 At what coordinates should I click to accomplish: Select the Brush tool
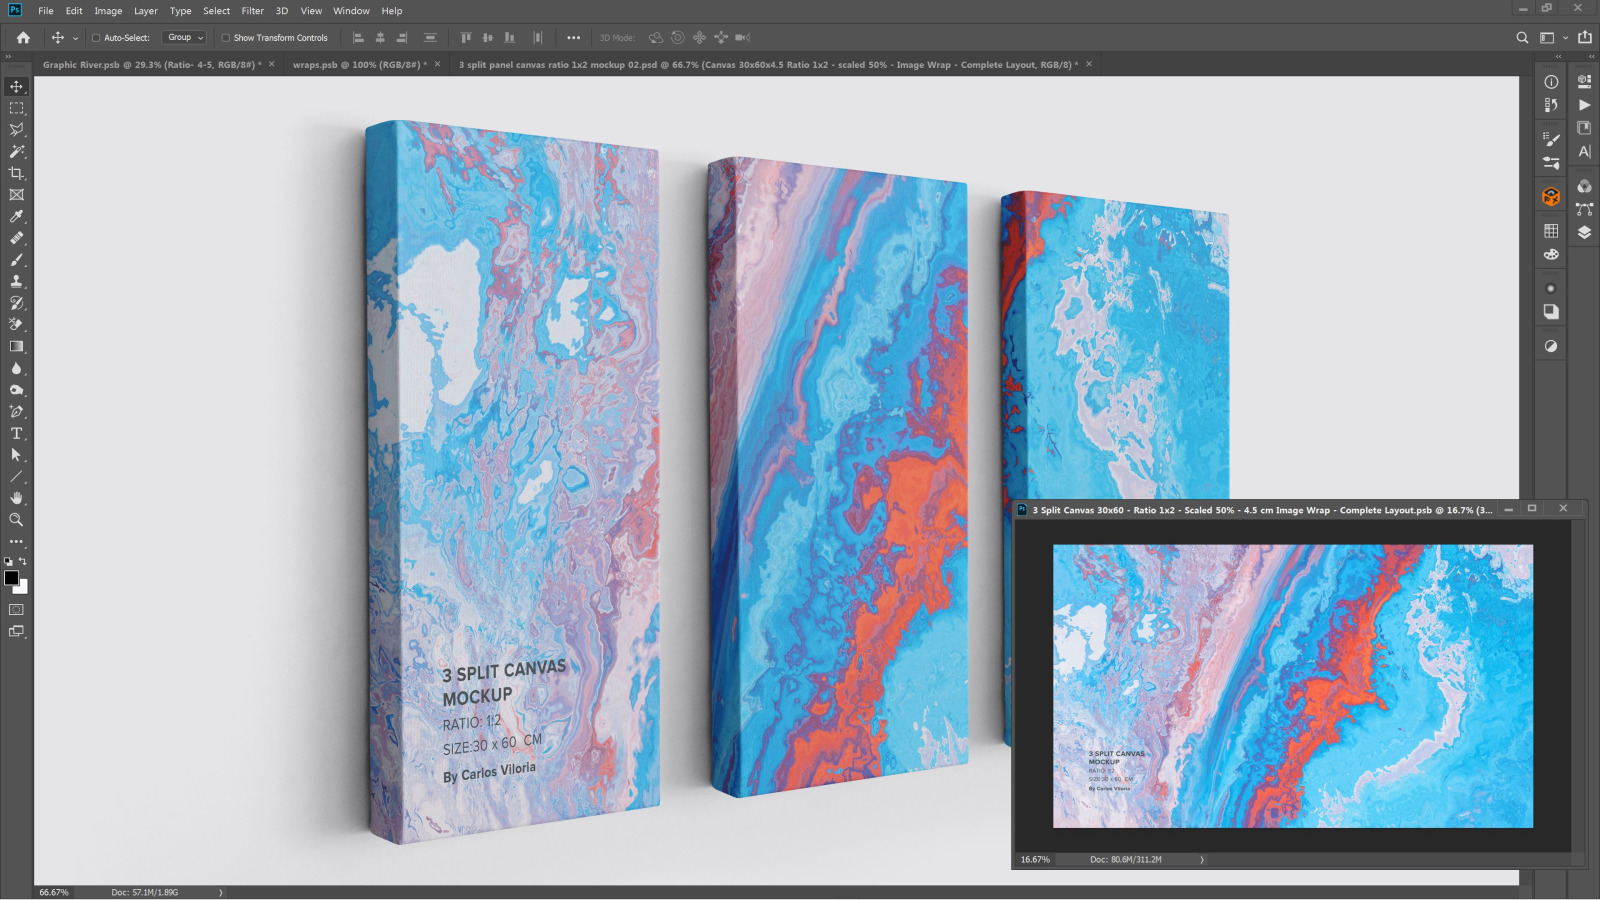16,260
